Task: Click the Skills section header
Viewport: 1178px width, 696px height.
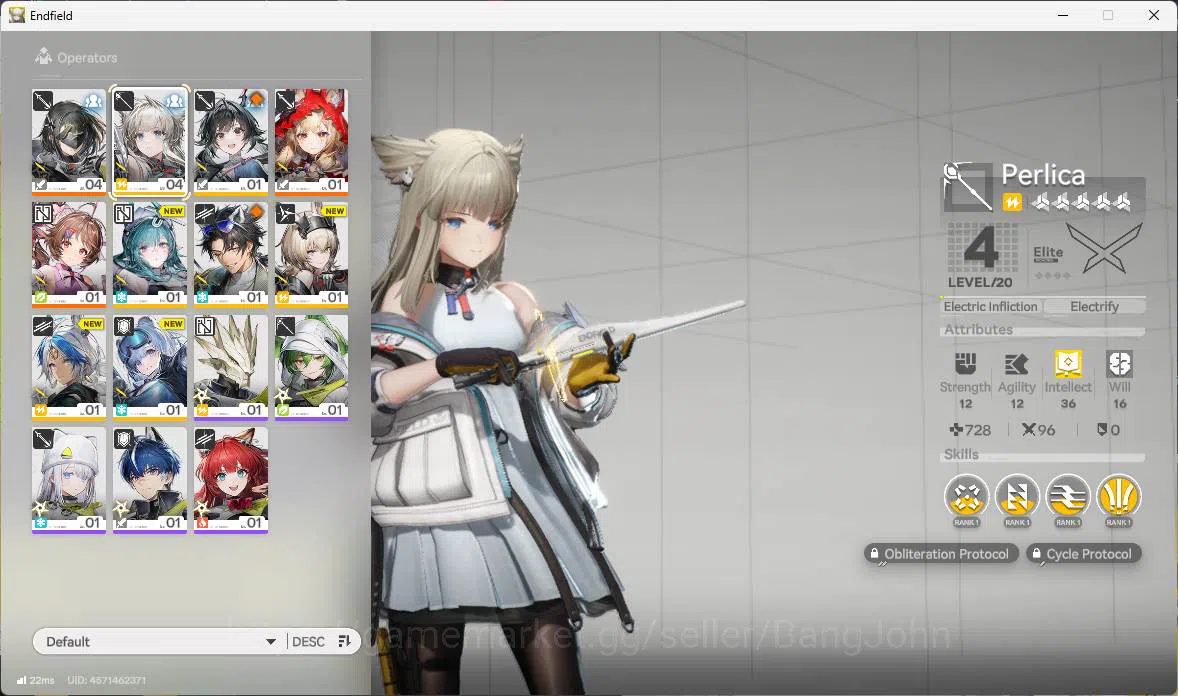Action: pos(961,454)
